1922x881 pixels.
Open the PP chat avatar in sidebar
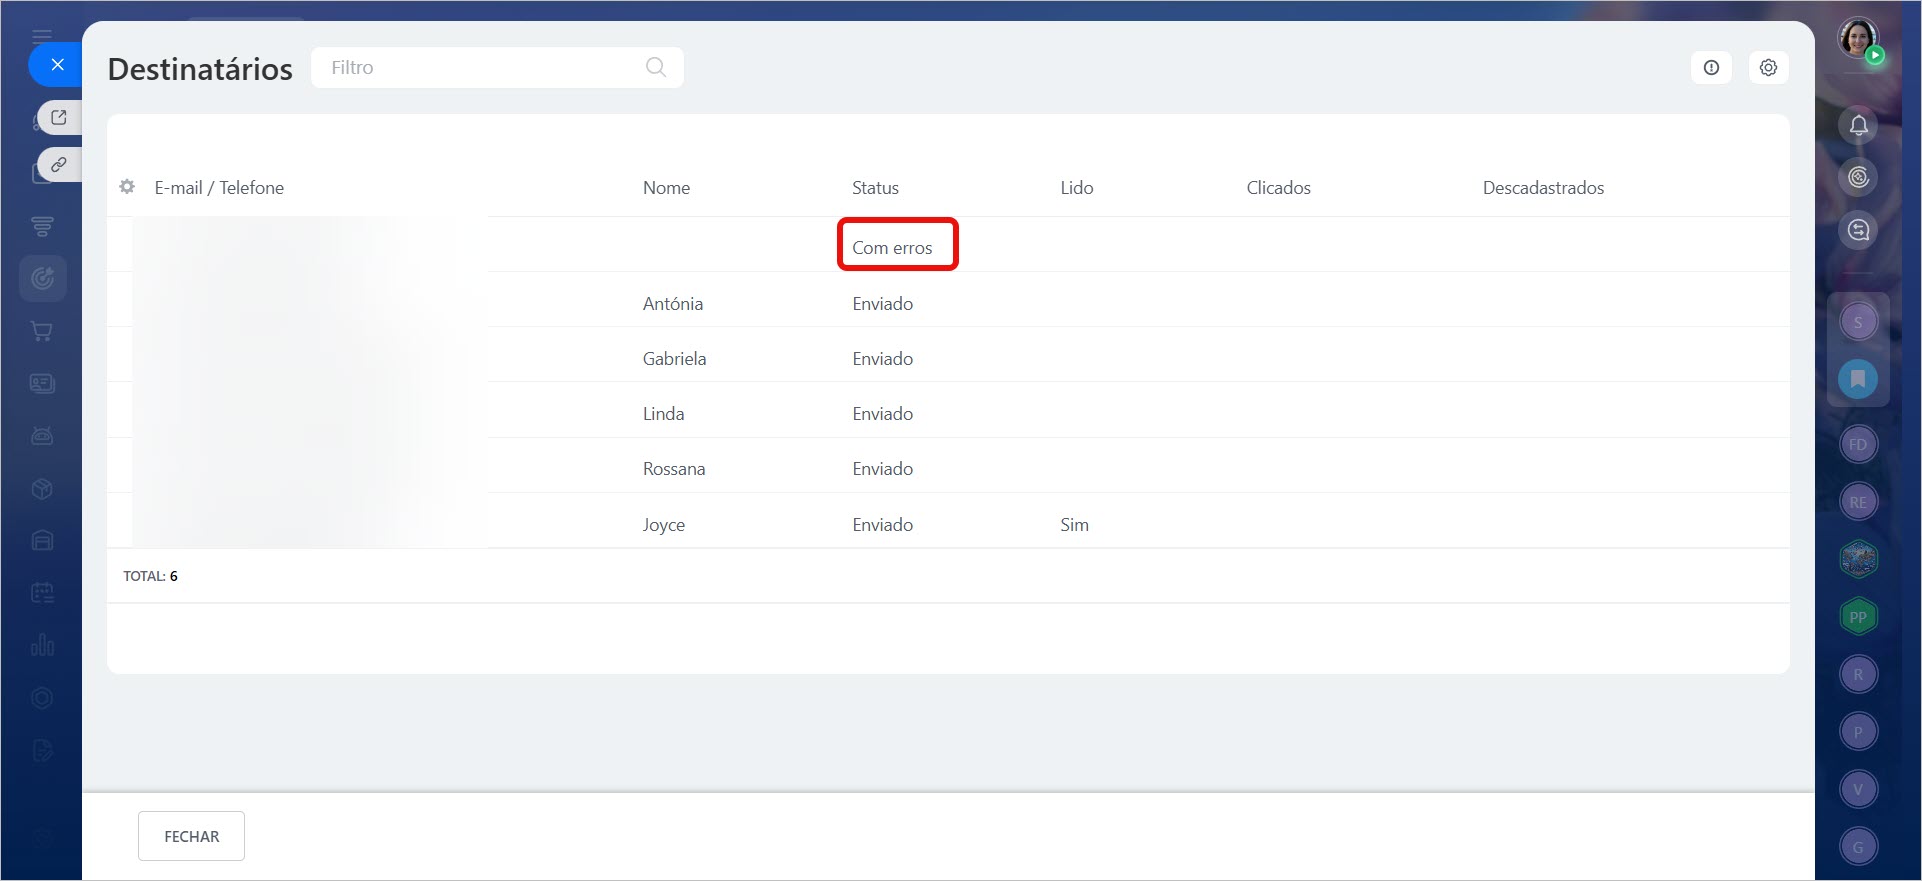click(1858, 617)
